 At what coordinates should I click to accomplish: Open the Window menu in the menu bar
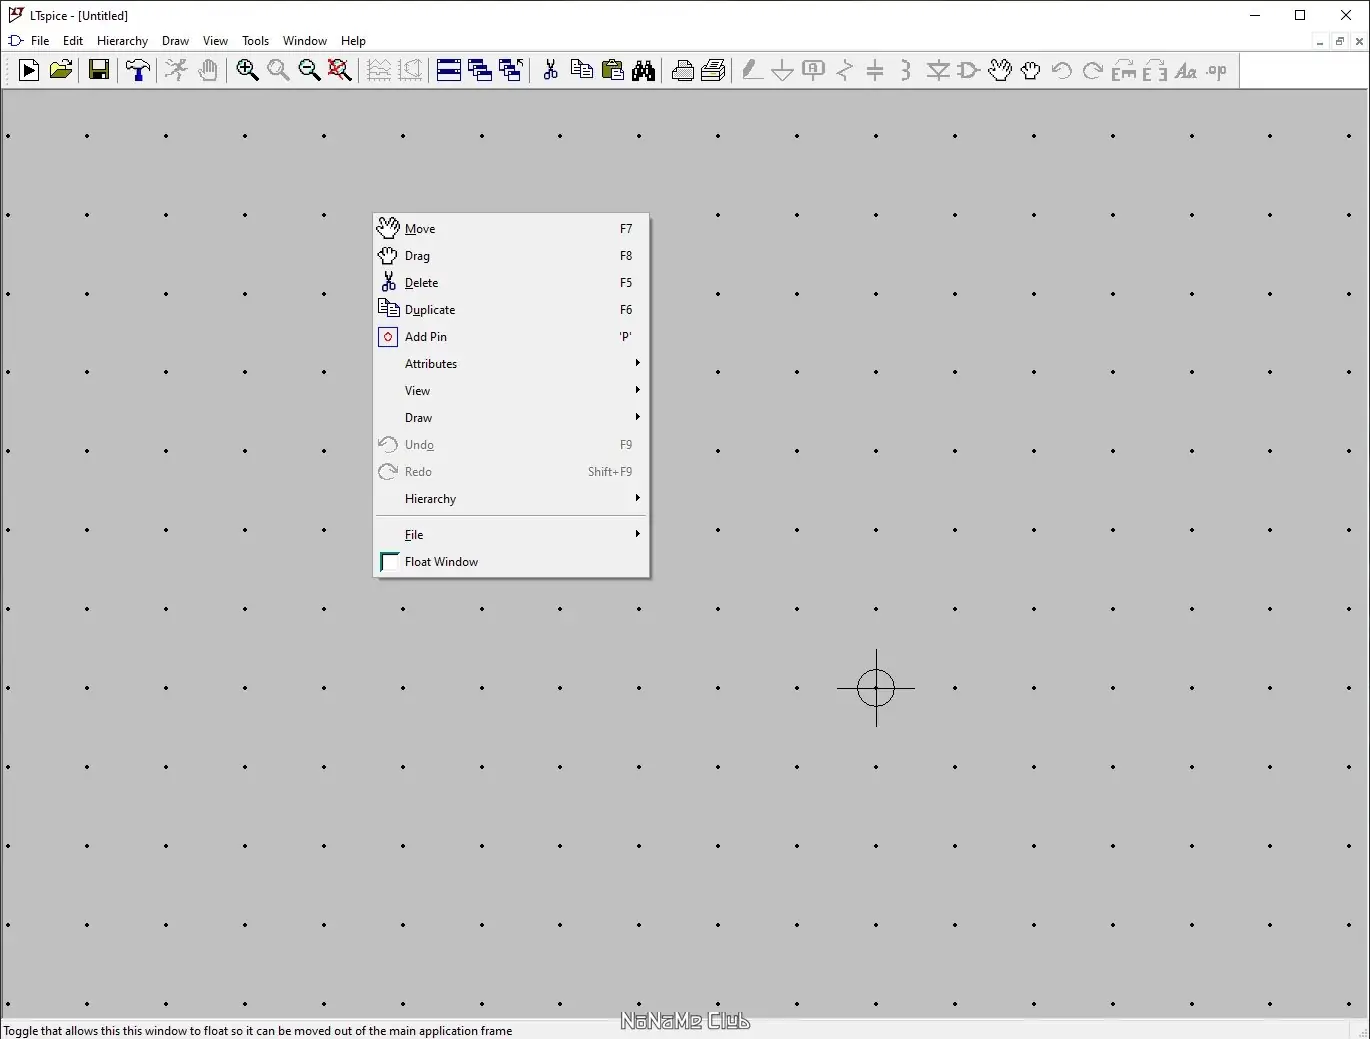(x=305, y=41)
